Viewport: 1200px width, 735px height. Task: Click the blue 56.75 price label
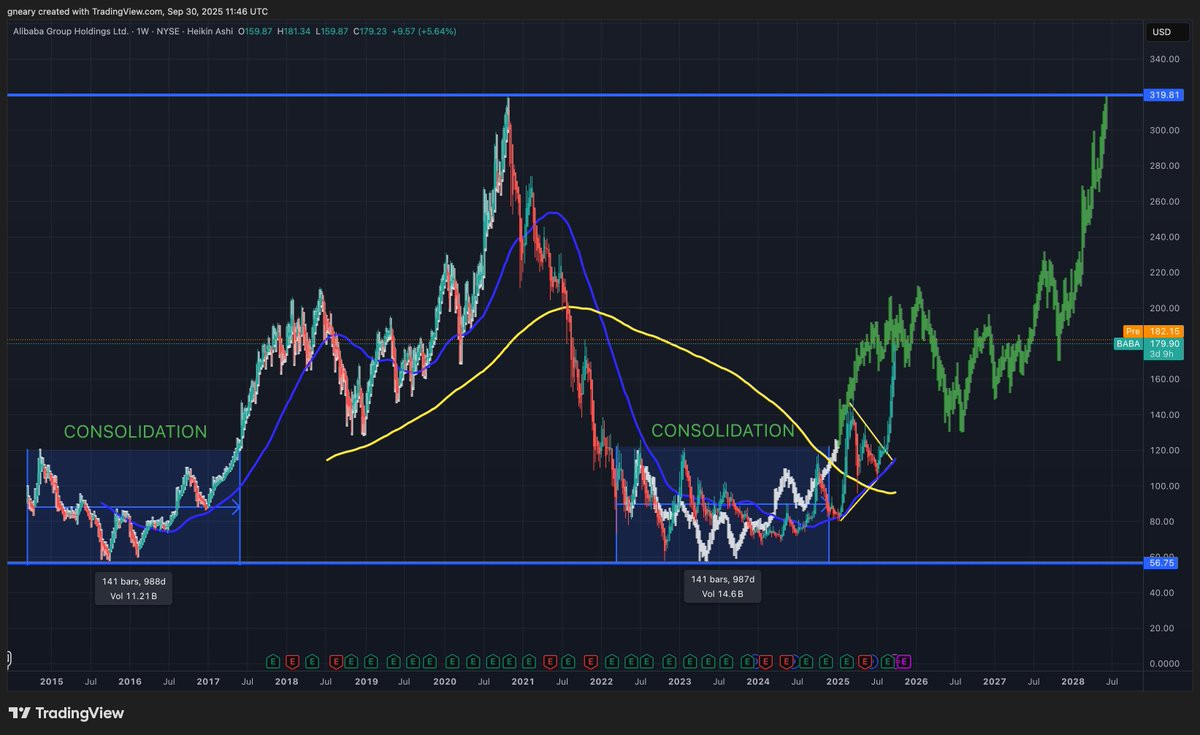pyautogui.click(x=1161, y=563)
